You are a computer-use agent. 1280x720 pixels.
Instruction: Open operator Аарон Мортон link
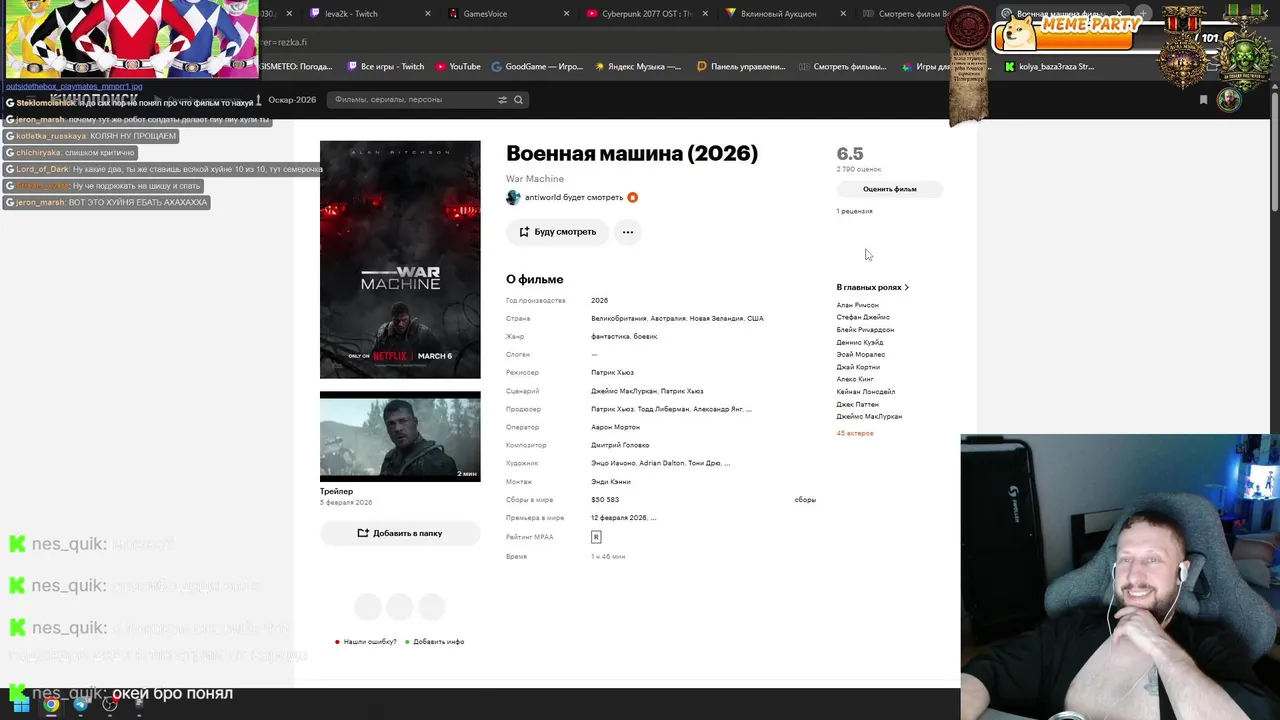(x=615, y=427)
